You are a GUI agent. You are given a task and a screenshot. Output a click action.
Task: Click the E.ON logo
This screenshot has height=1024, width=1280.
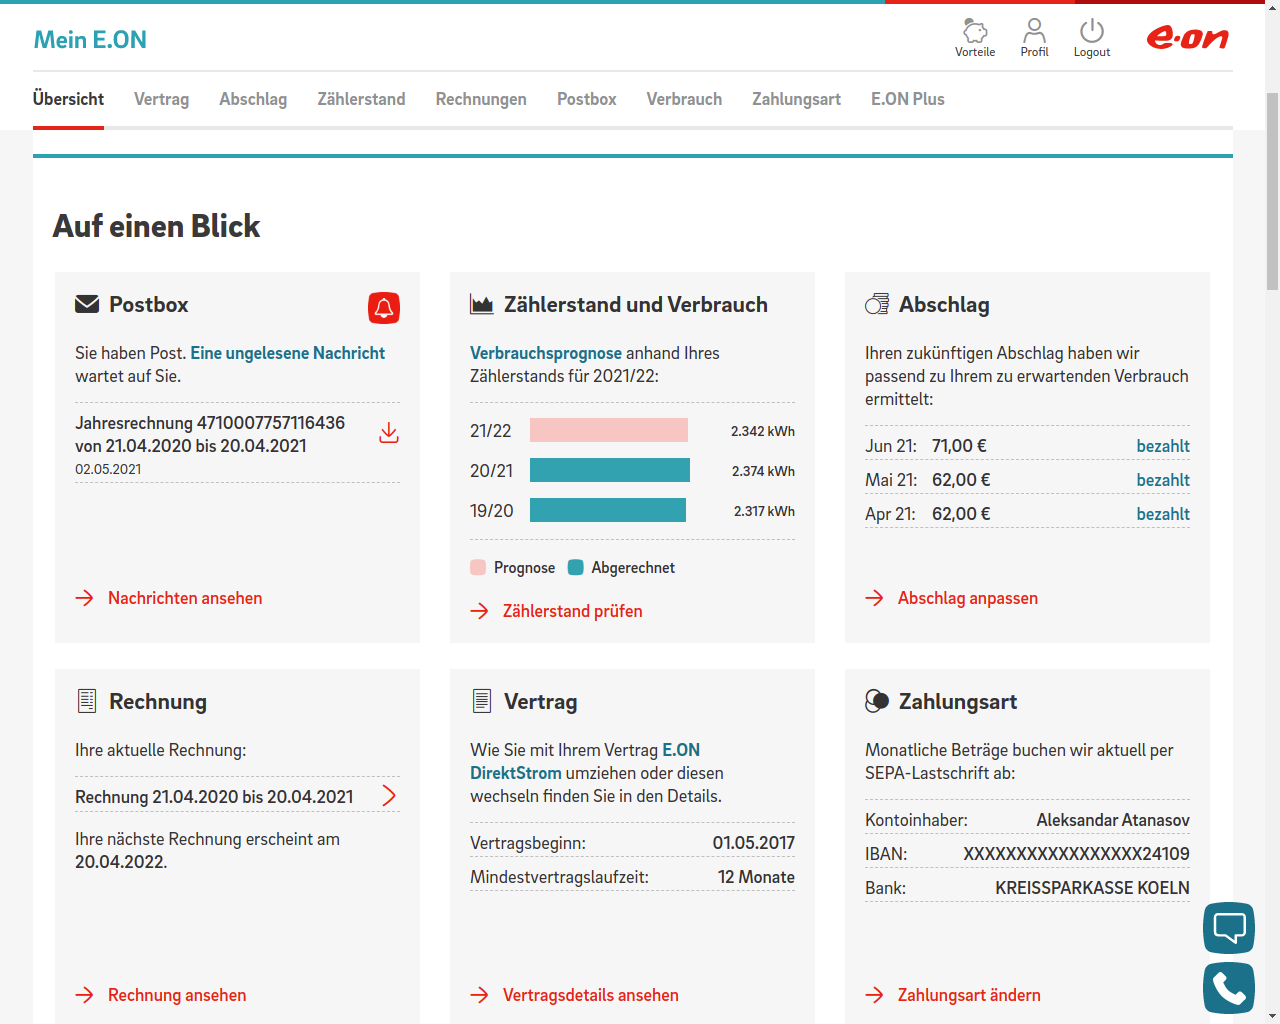click(1187, 38)
